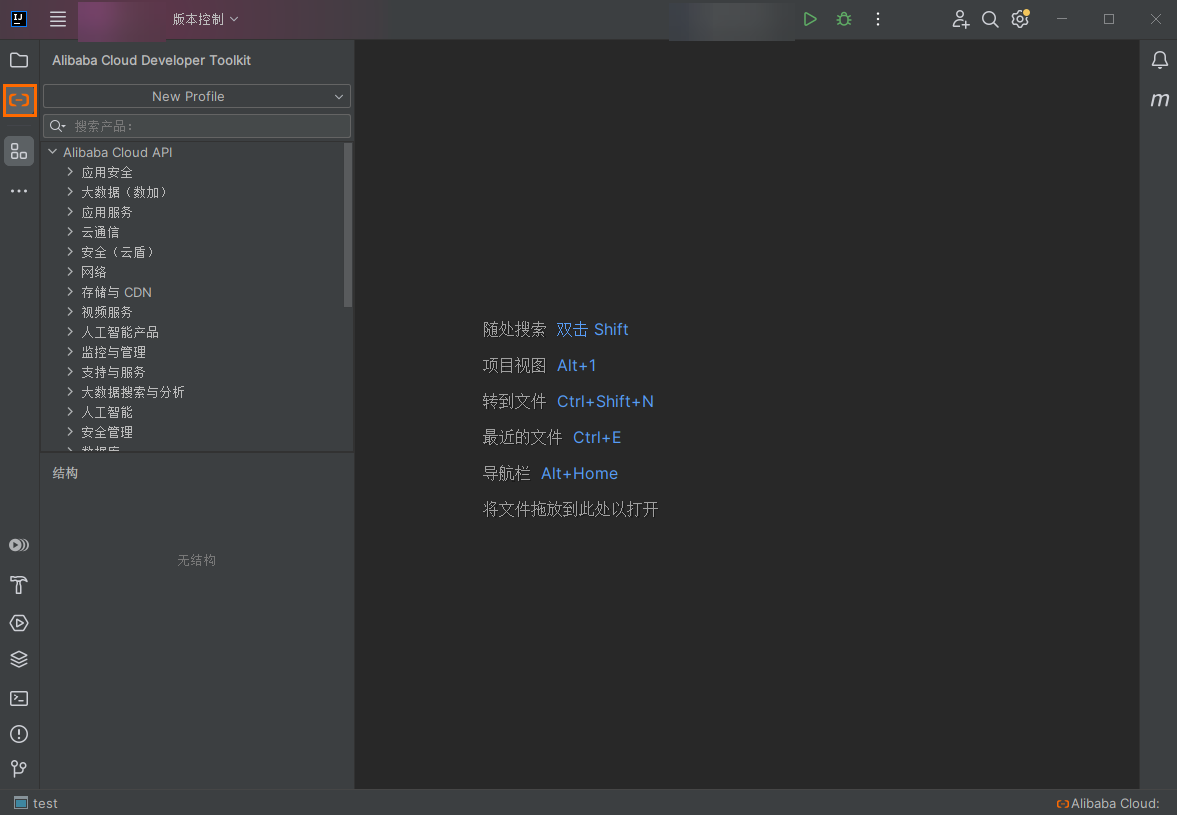Open the speaker-like tool window icon above Build
The image size is (1177, 815).
19,545
